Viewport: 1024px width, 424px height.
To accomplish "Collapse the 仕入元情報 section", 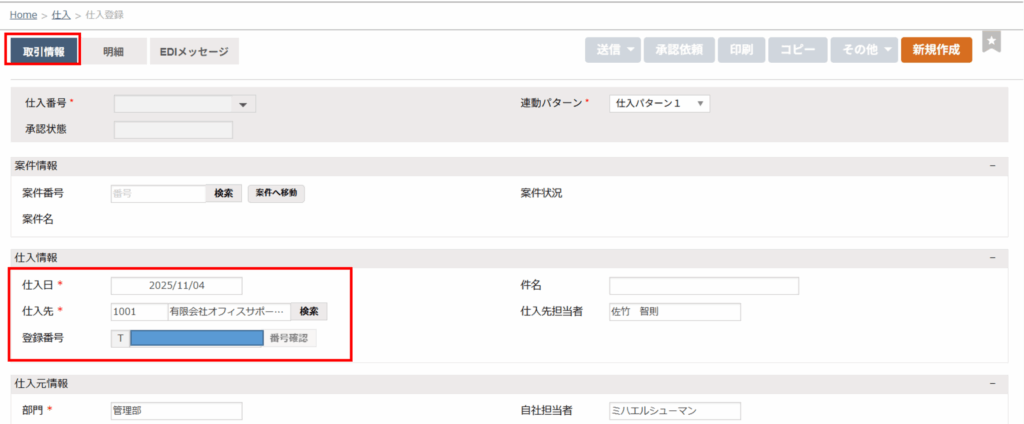I will (992, 383).
